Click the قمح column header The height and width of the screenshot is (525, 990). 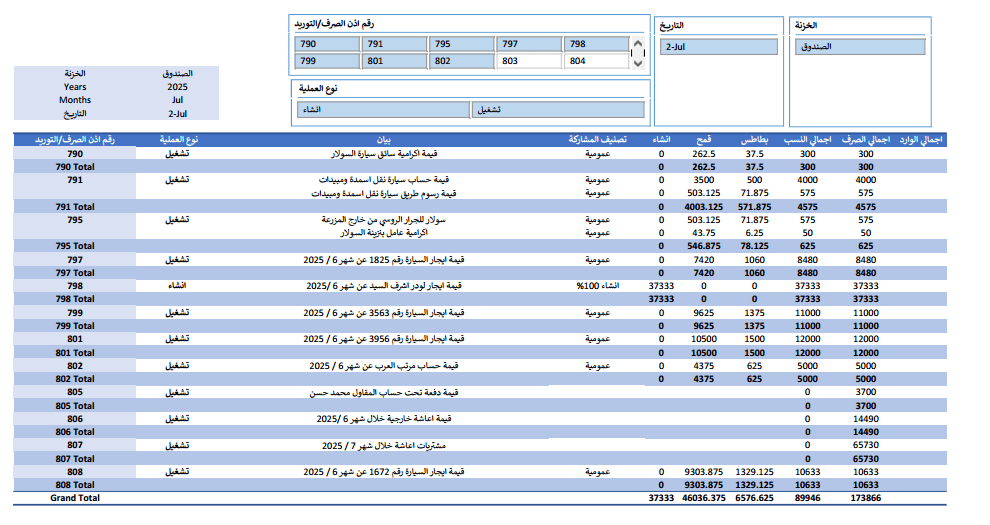(703, 139)
